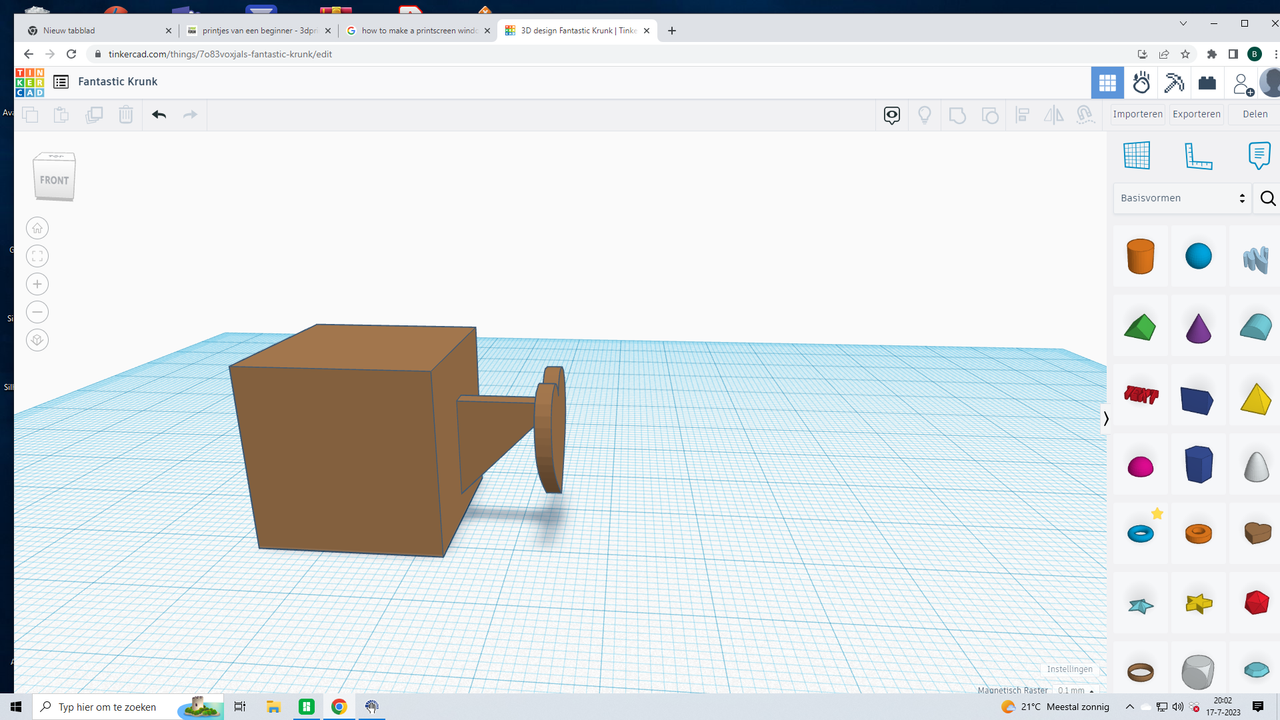This screenshot has height=720, width=1280.
Task: Click the browser address bar URL
Action: click(x=220, y=54)
